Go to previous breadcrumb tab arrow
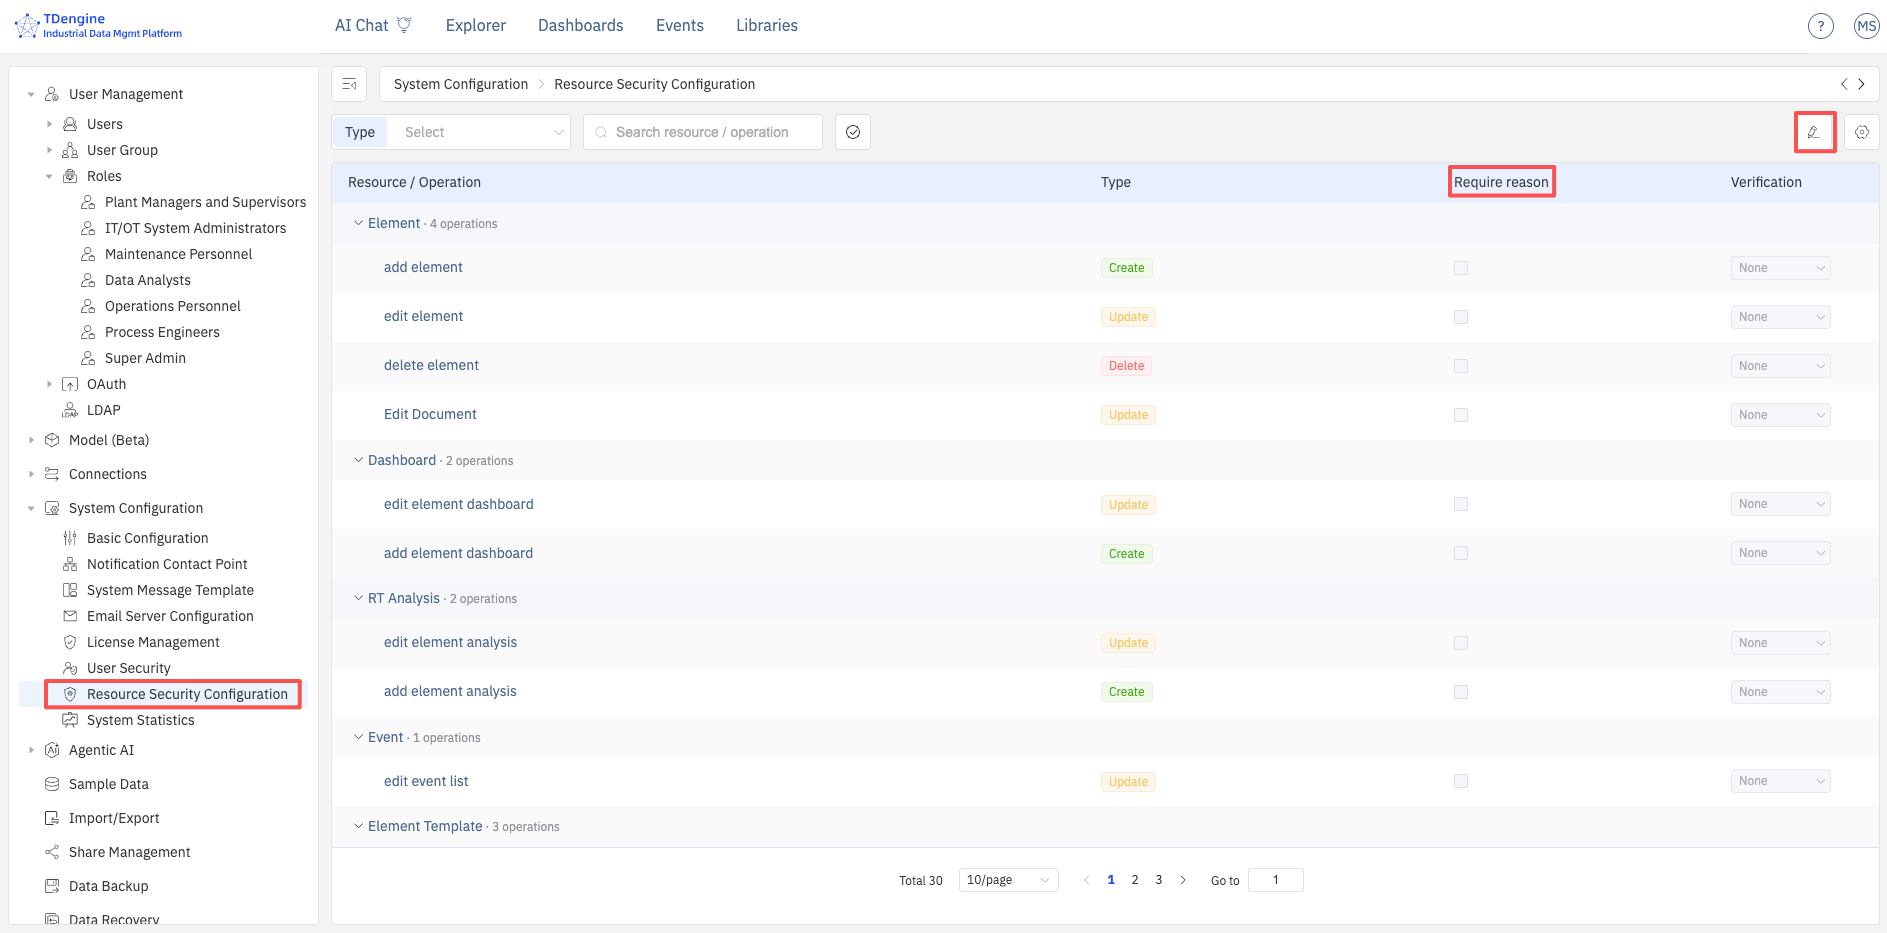Viewport: 1887px width, 933px height. 1844,84
